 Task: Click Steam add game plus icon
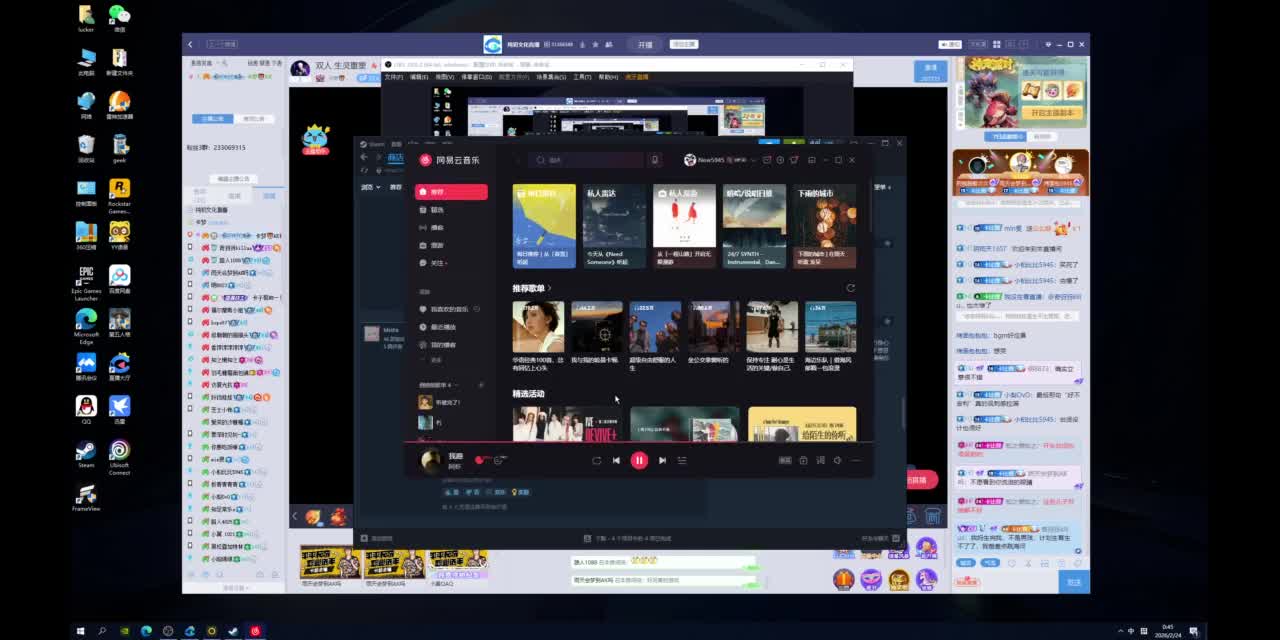tap(364, 538)
